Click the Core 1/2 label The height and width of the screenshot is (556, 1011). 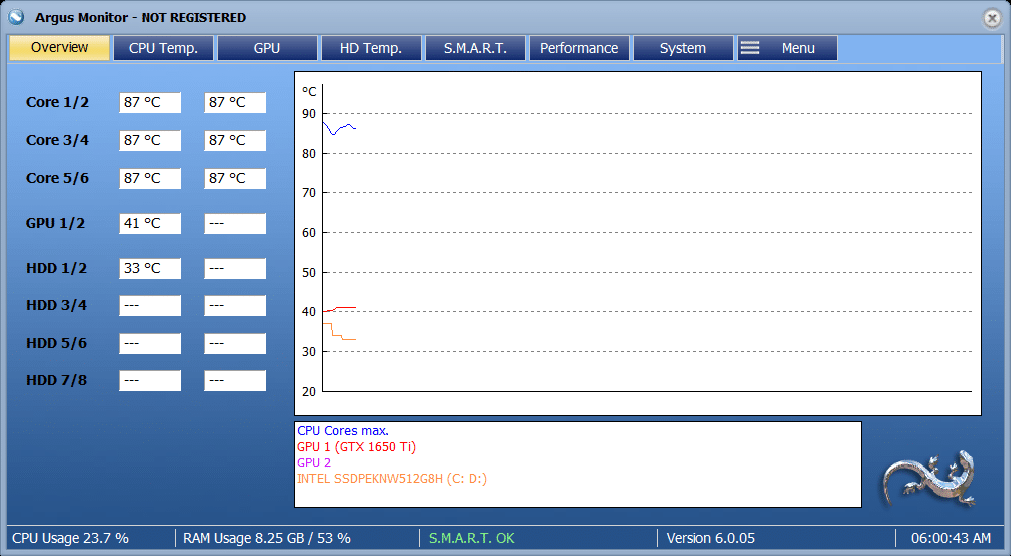[x=57, y=102]
